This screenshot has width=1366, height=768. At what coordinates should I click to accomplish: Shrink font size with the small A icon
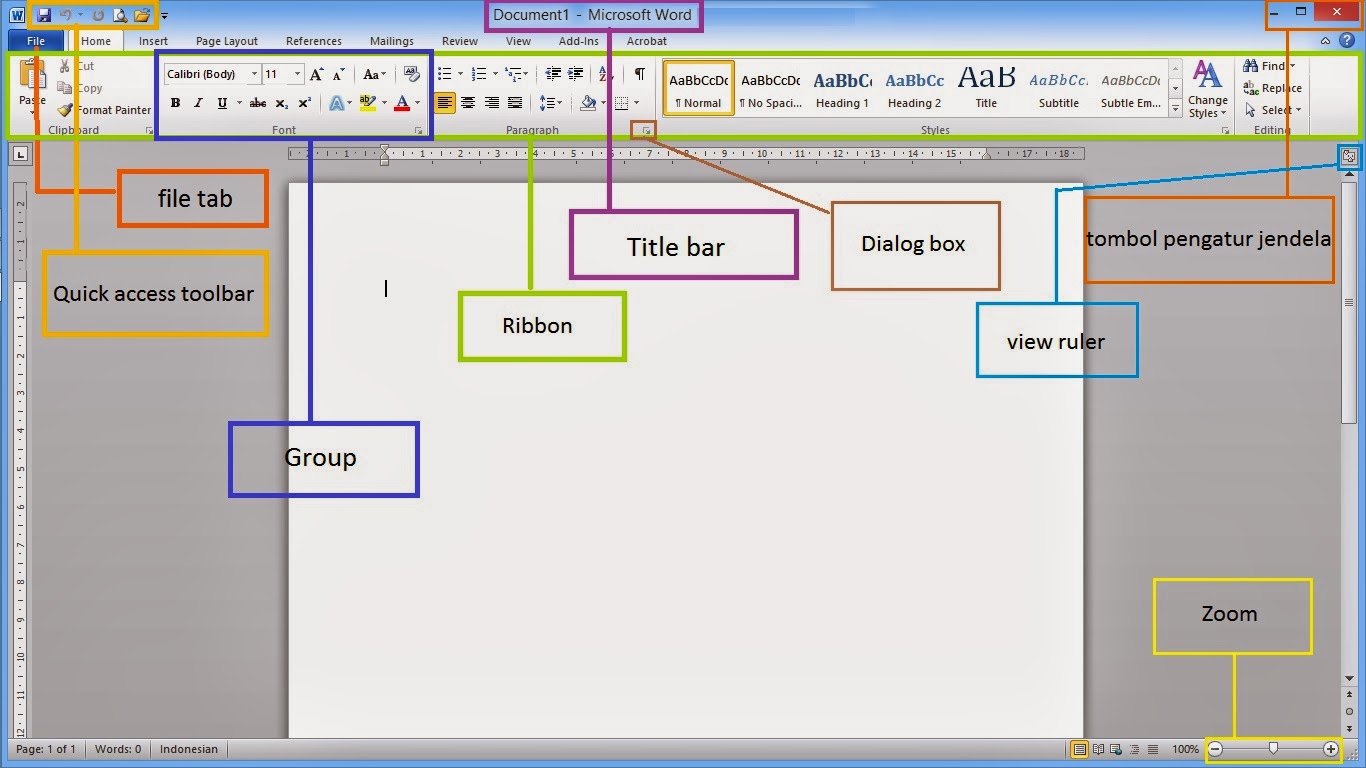(x=339, y=74)
